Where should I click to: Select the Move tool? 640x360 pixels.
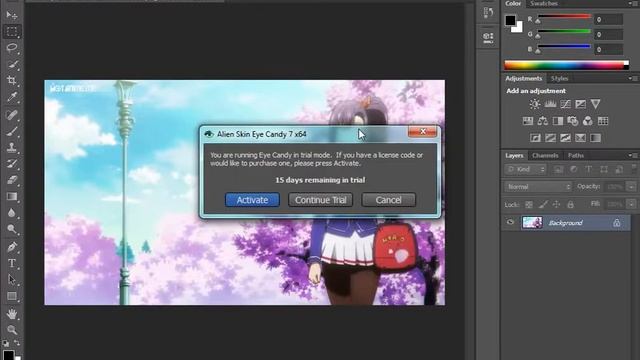click(x=12, y=15)
